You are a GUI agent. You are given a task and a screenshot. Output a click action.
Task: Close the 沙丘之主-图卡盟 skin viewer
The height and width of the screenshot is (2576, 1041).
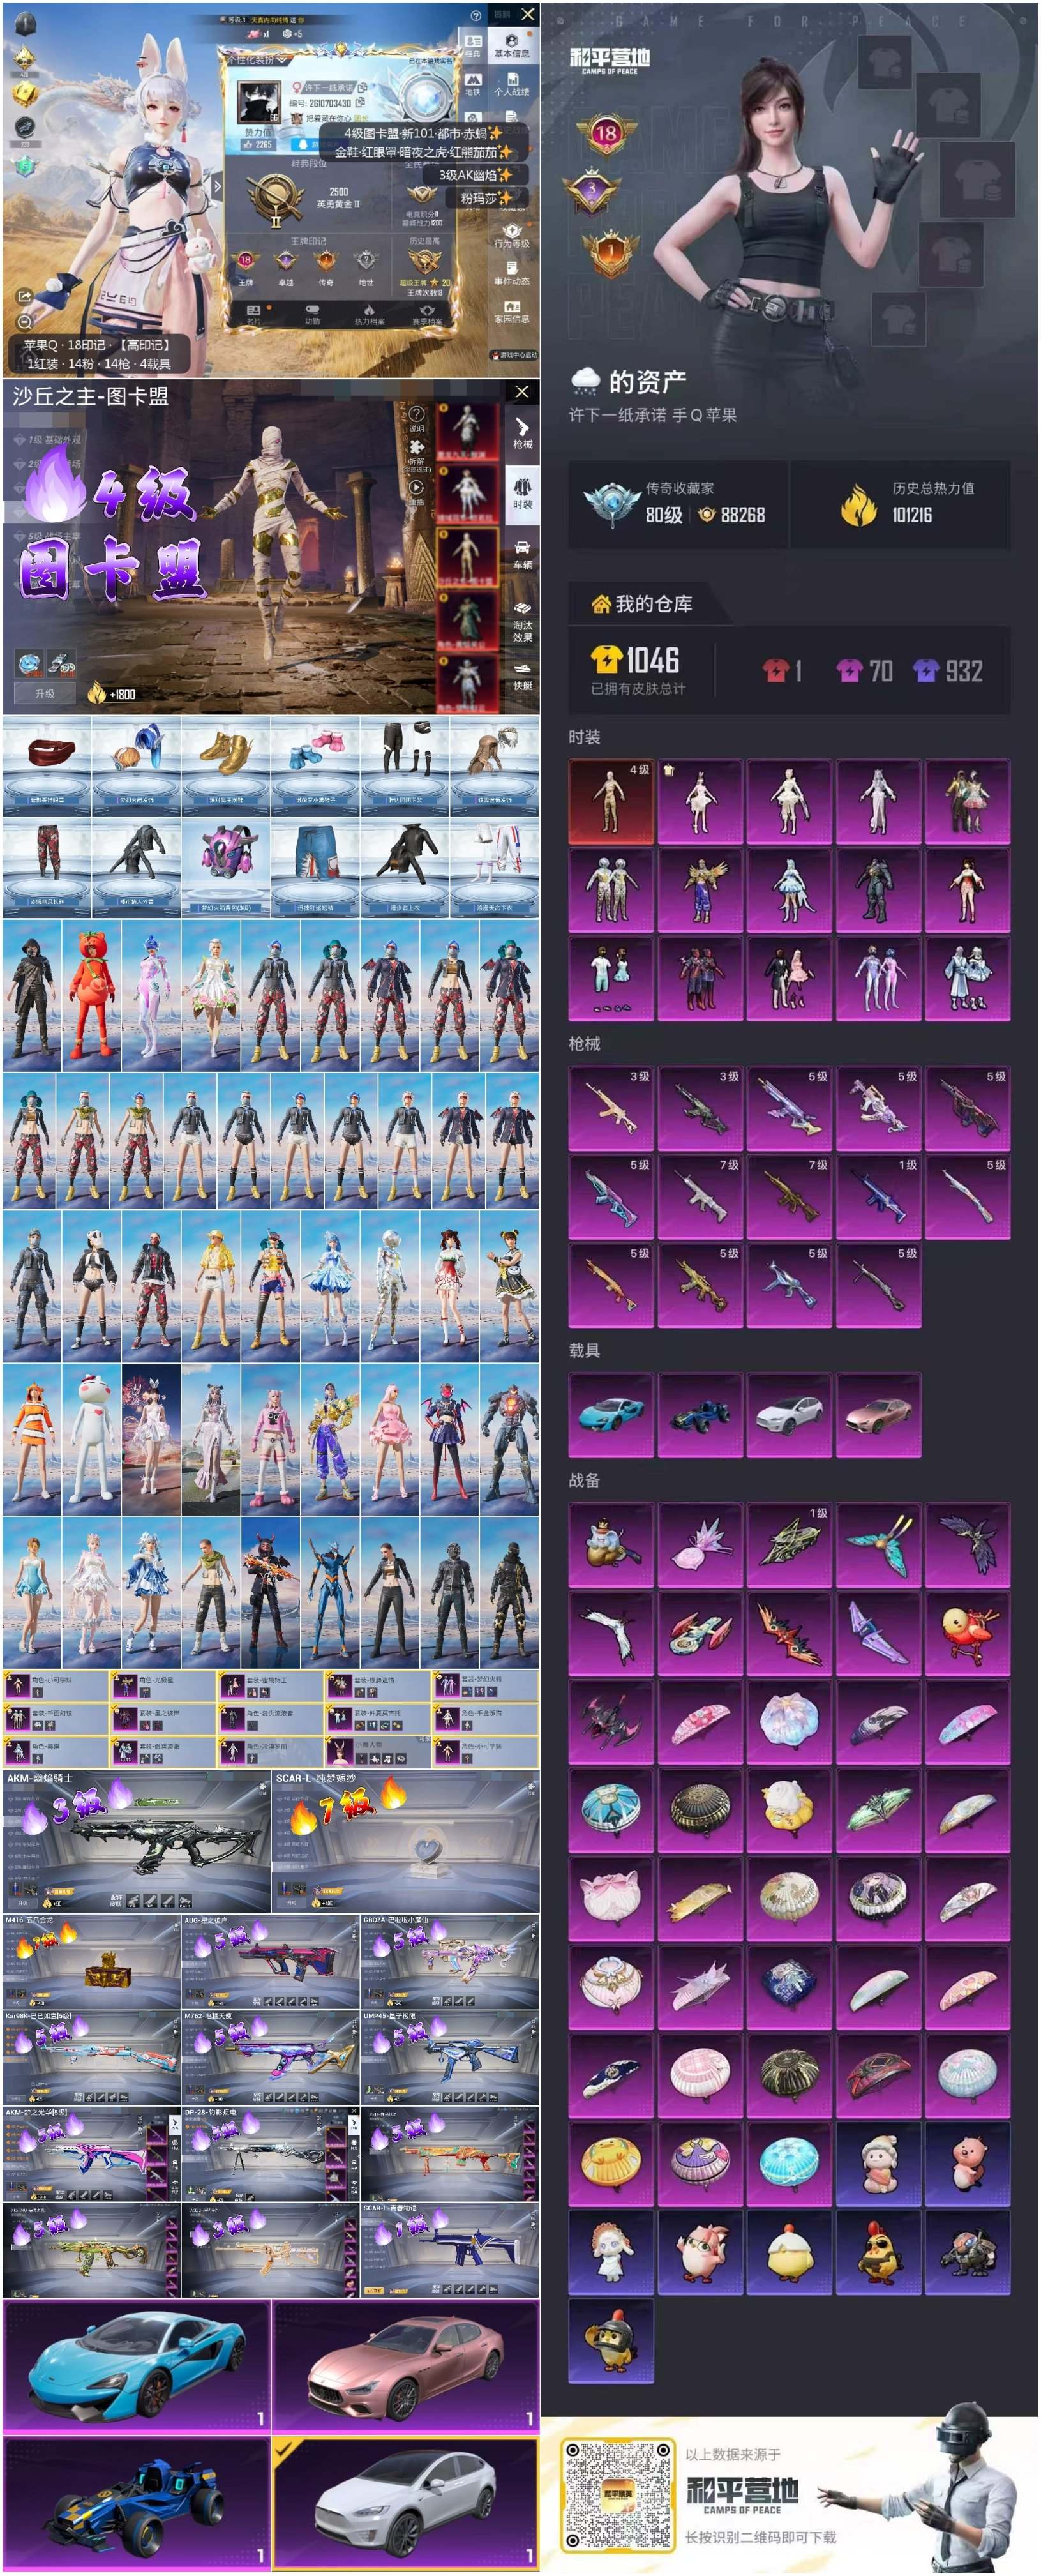[522, 392]
